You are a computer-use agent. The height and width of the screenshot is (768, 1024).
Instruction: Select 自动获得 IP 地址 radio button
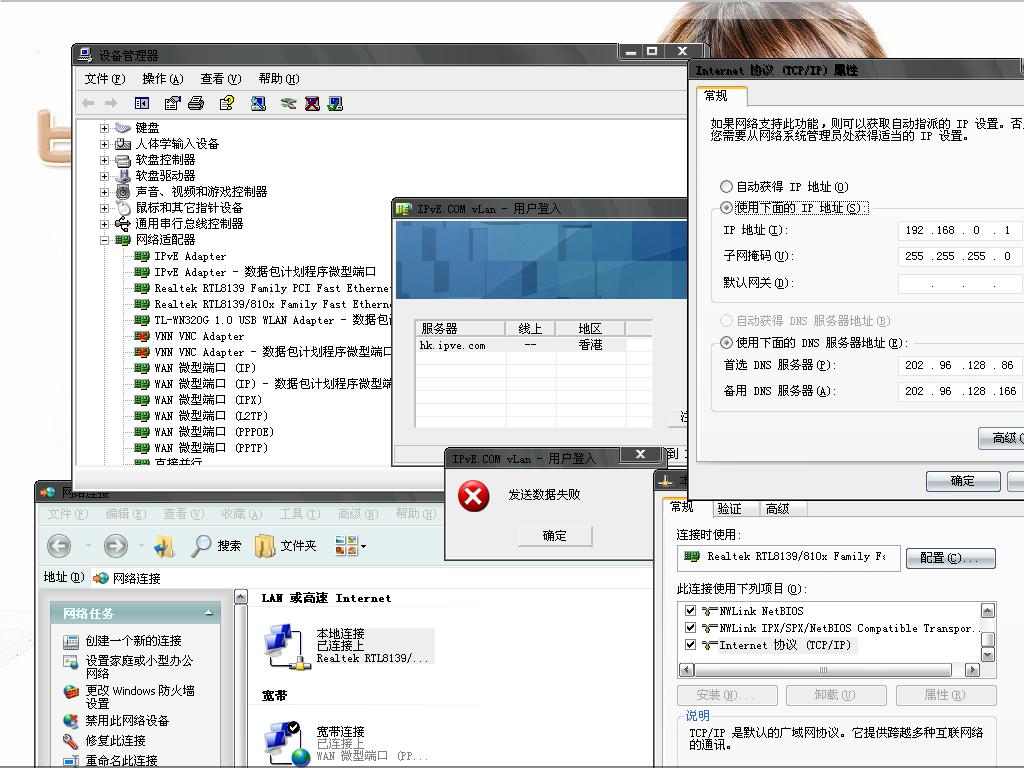click(x=727, y=187)
